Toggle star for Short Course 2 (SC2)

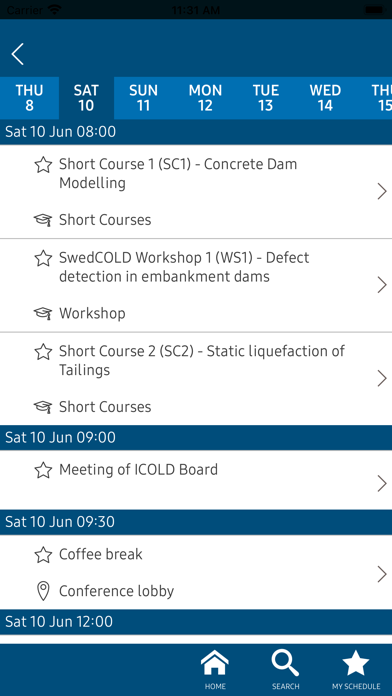point(43,352)
